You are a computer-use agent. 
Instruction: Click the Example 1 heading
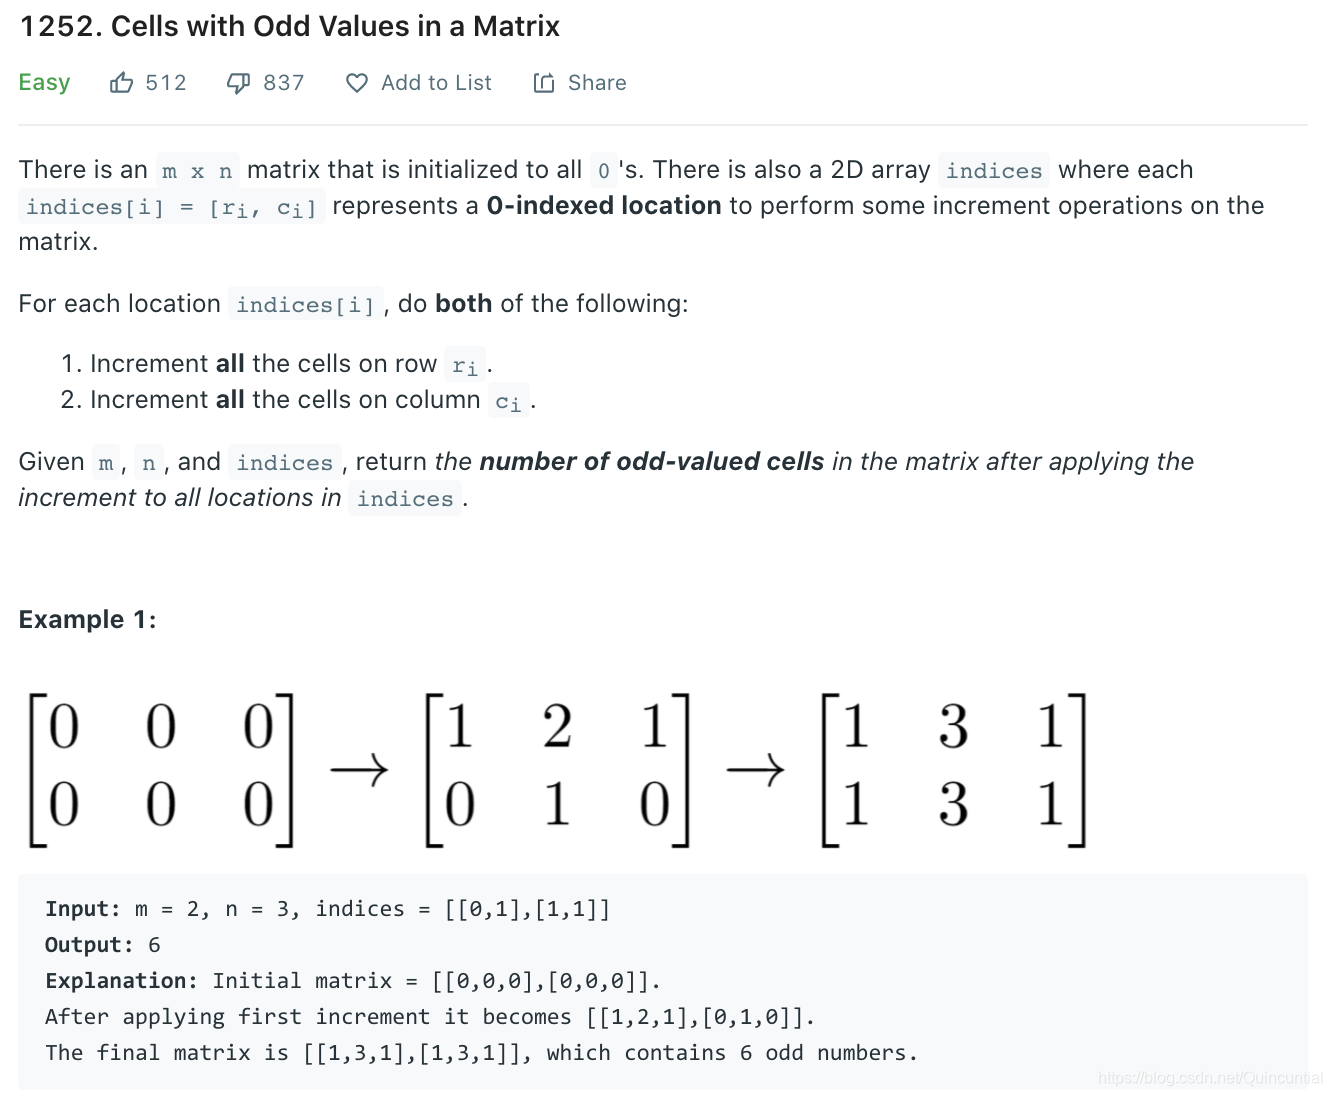(86, 619)
